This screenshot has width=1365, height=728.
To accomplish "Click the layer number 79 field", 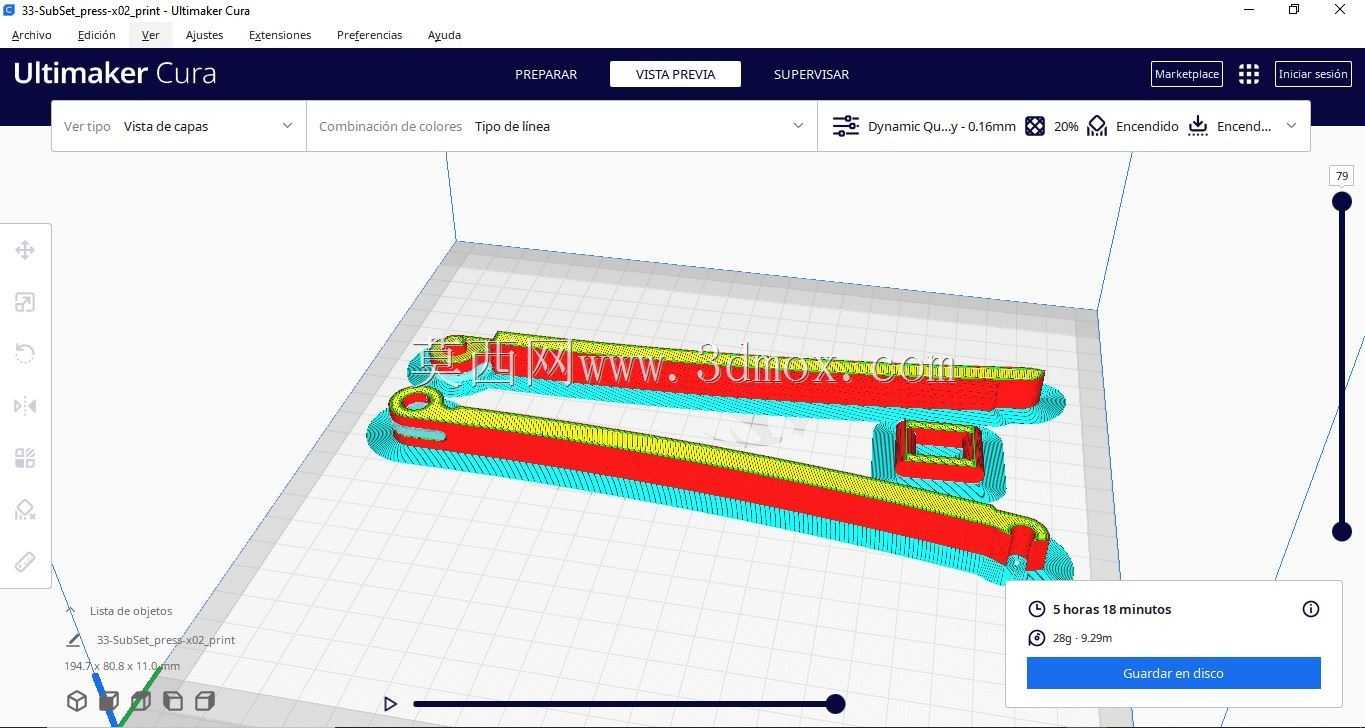I will [x=1342, y=176].
